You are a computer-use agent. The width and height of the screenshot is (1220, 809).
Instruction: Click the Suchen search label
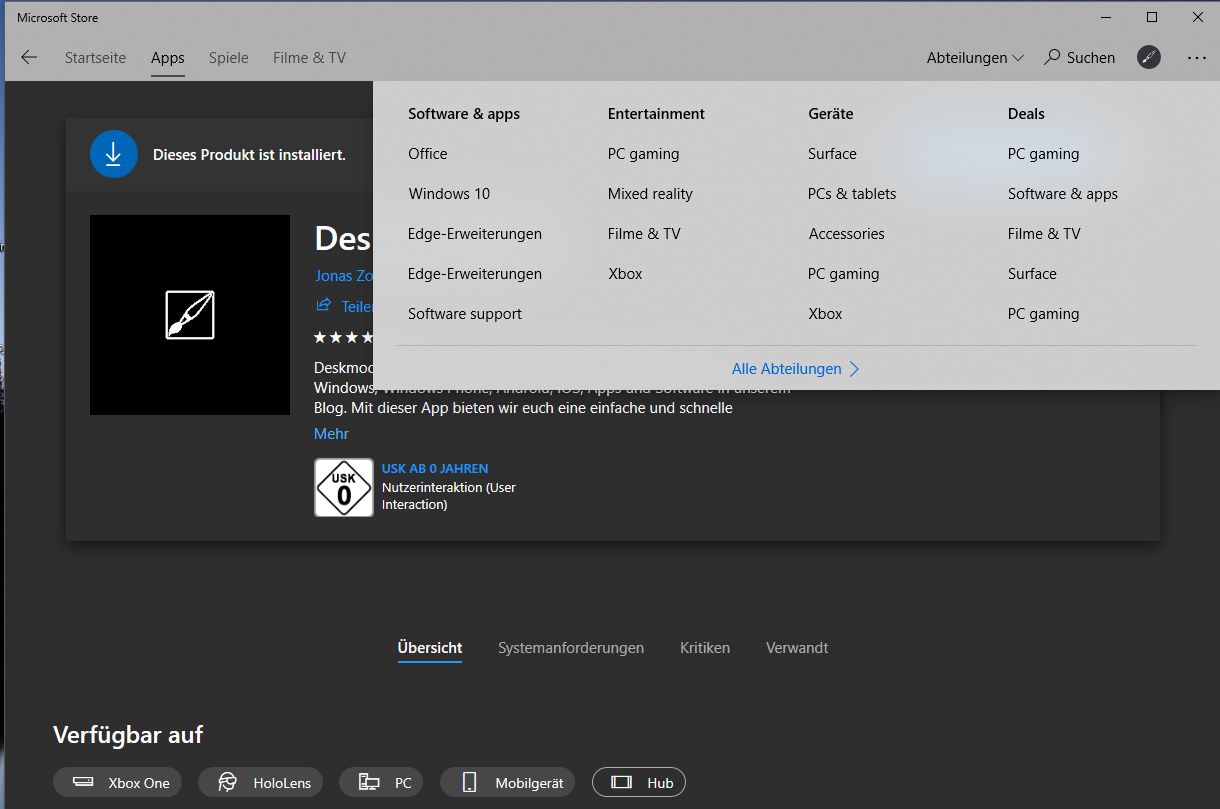(1091, 58)
